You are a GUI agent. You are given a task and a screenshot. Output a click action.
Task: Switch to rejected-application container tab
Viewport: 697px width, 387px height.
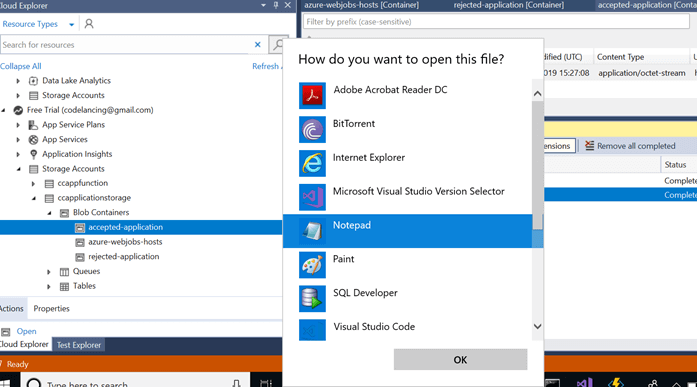[x=509, y=5]
